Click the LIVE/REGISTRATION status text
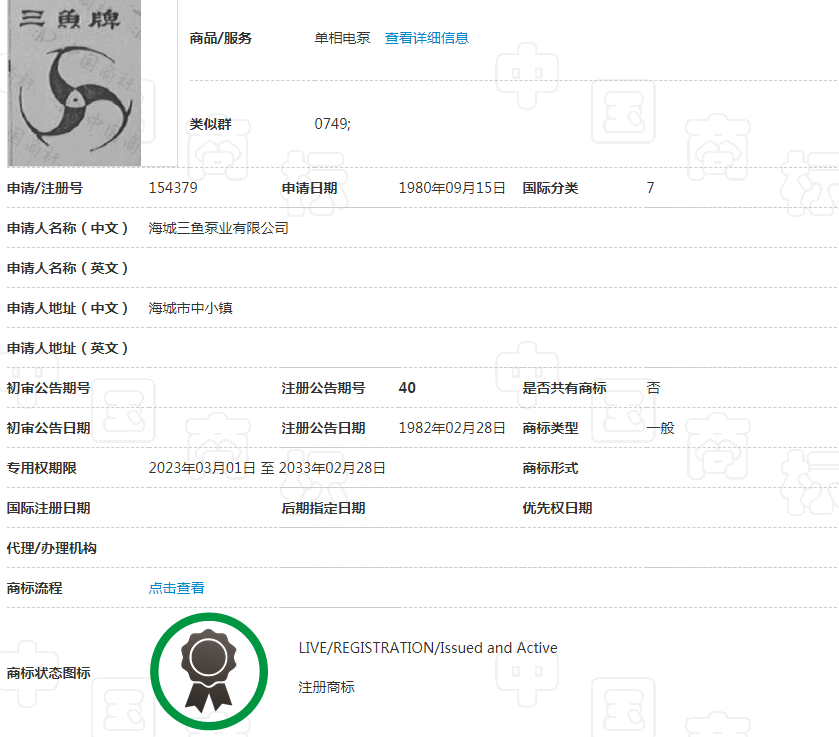Image resolution: width=839 pixels, height=737 pixels. coord(428,648)
